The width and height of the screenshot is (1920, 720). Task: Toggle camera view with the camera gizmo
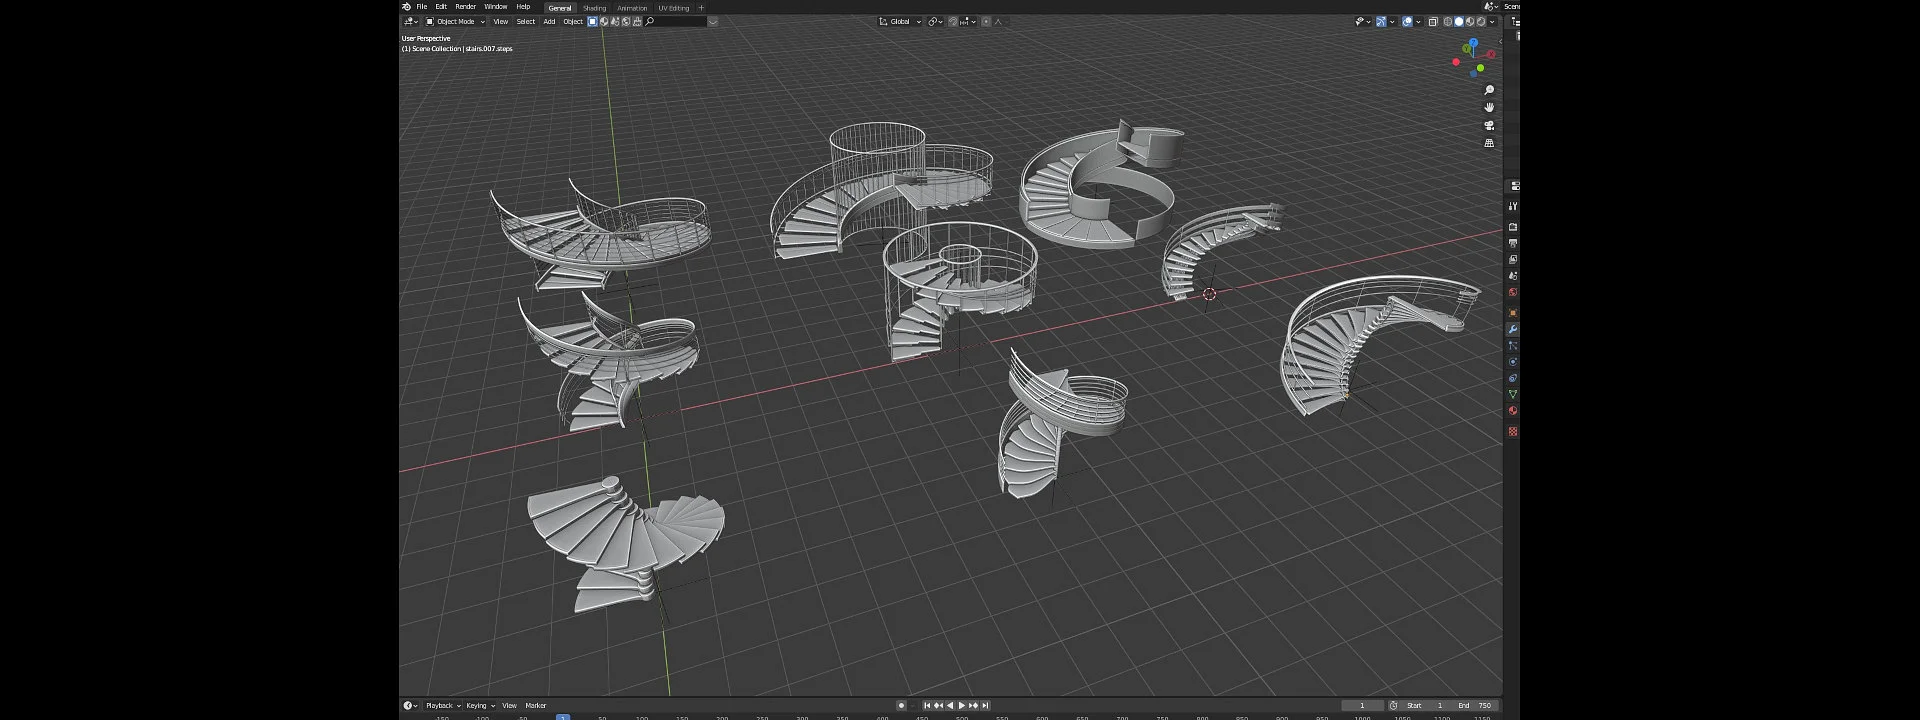[1489, 126]
